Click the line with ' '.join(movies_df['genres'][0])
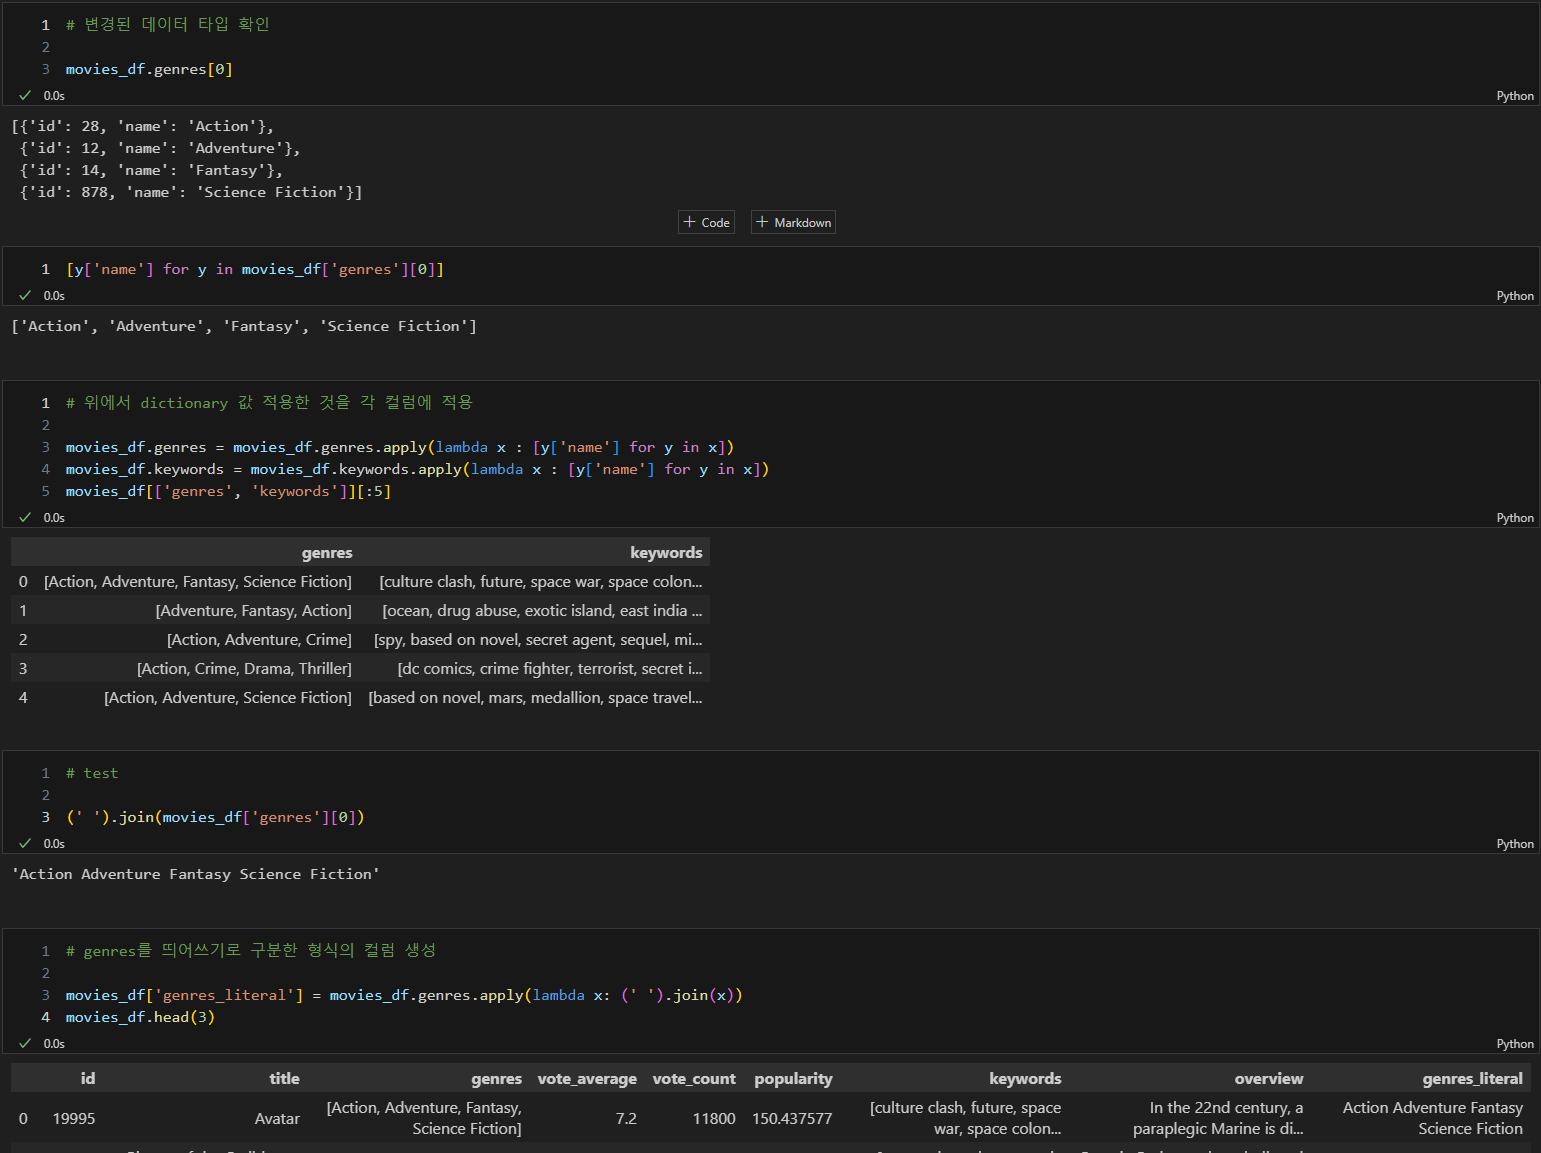The height and width of the screenshot is (1153, 1541). pos(215,817)
